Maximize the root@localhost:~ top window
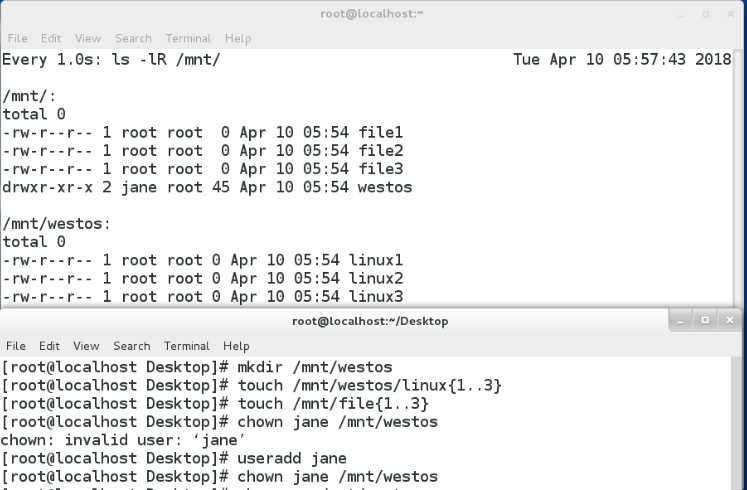Screen dimensions: 747x490 (706, 14)
